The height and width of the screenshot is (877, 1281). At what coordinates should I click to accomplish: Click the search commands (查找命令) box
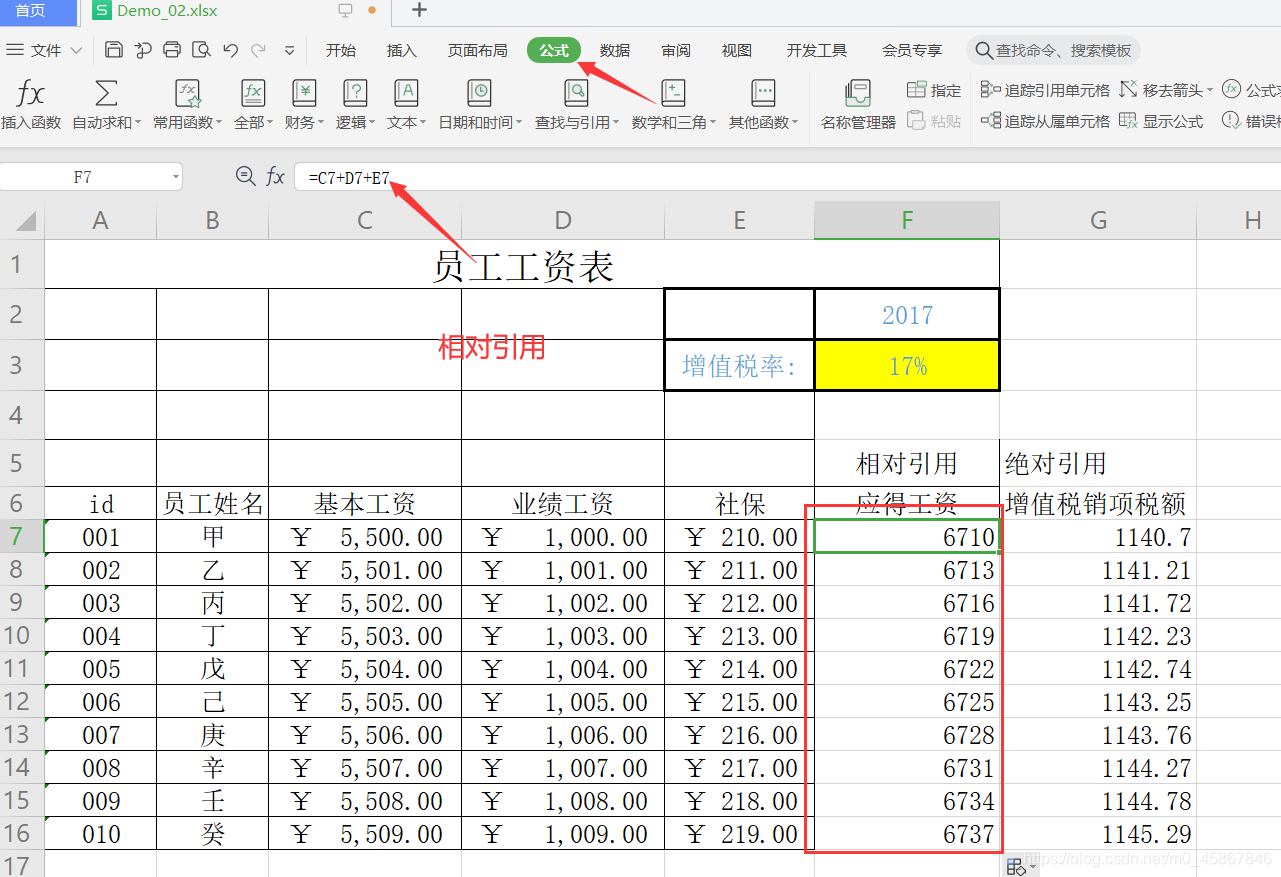[x=1054, y=50]
